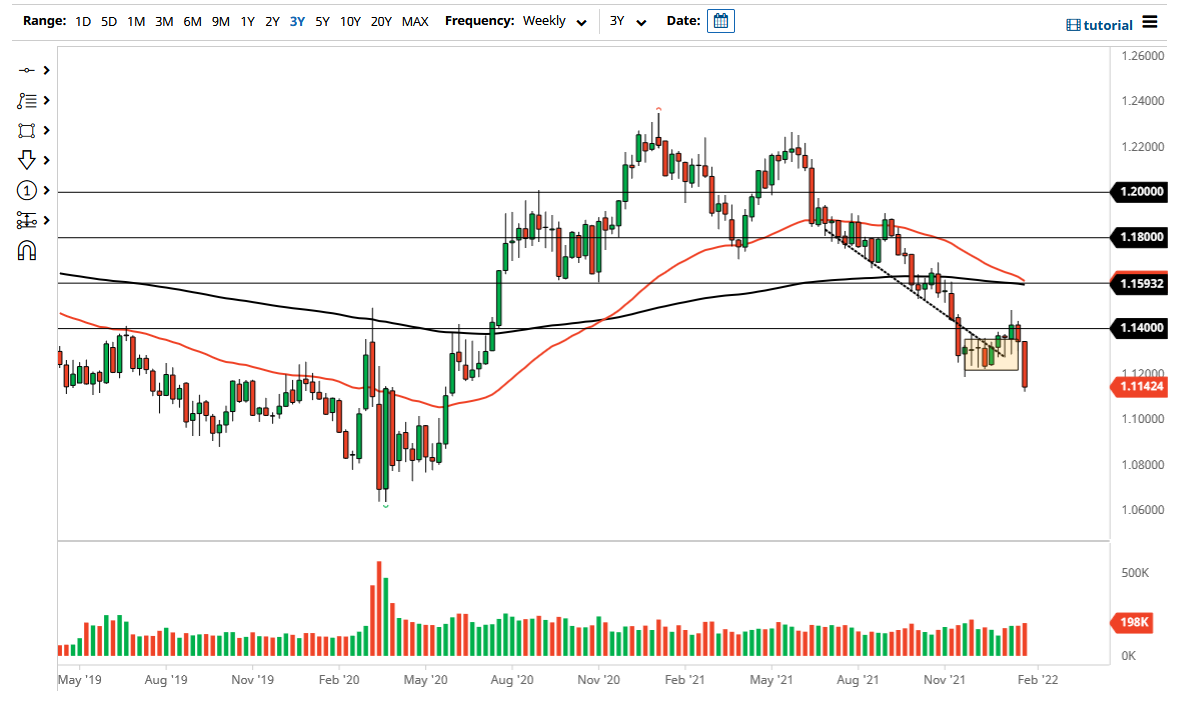
Task: Select the rectangle drawing tool
Action: coord(24,130)
